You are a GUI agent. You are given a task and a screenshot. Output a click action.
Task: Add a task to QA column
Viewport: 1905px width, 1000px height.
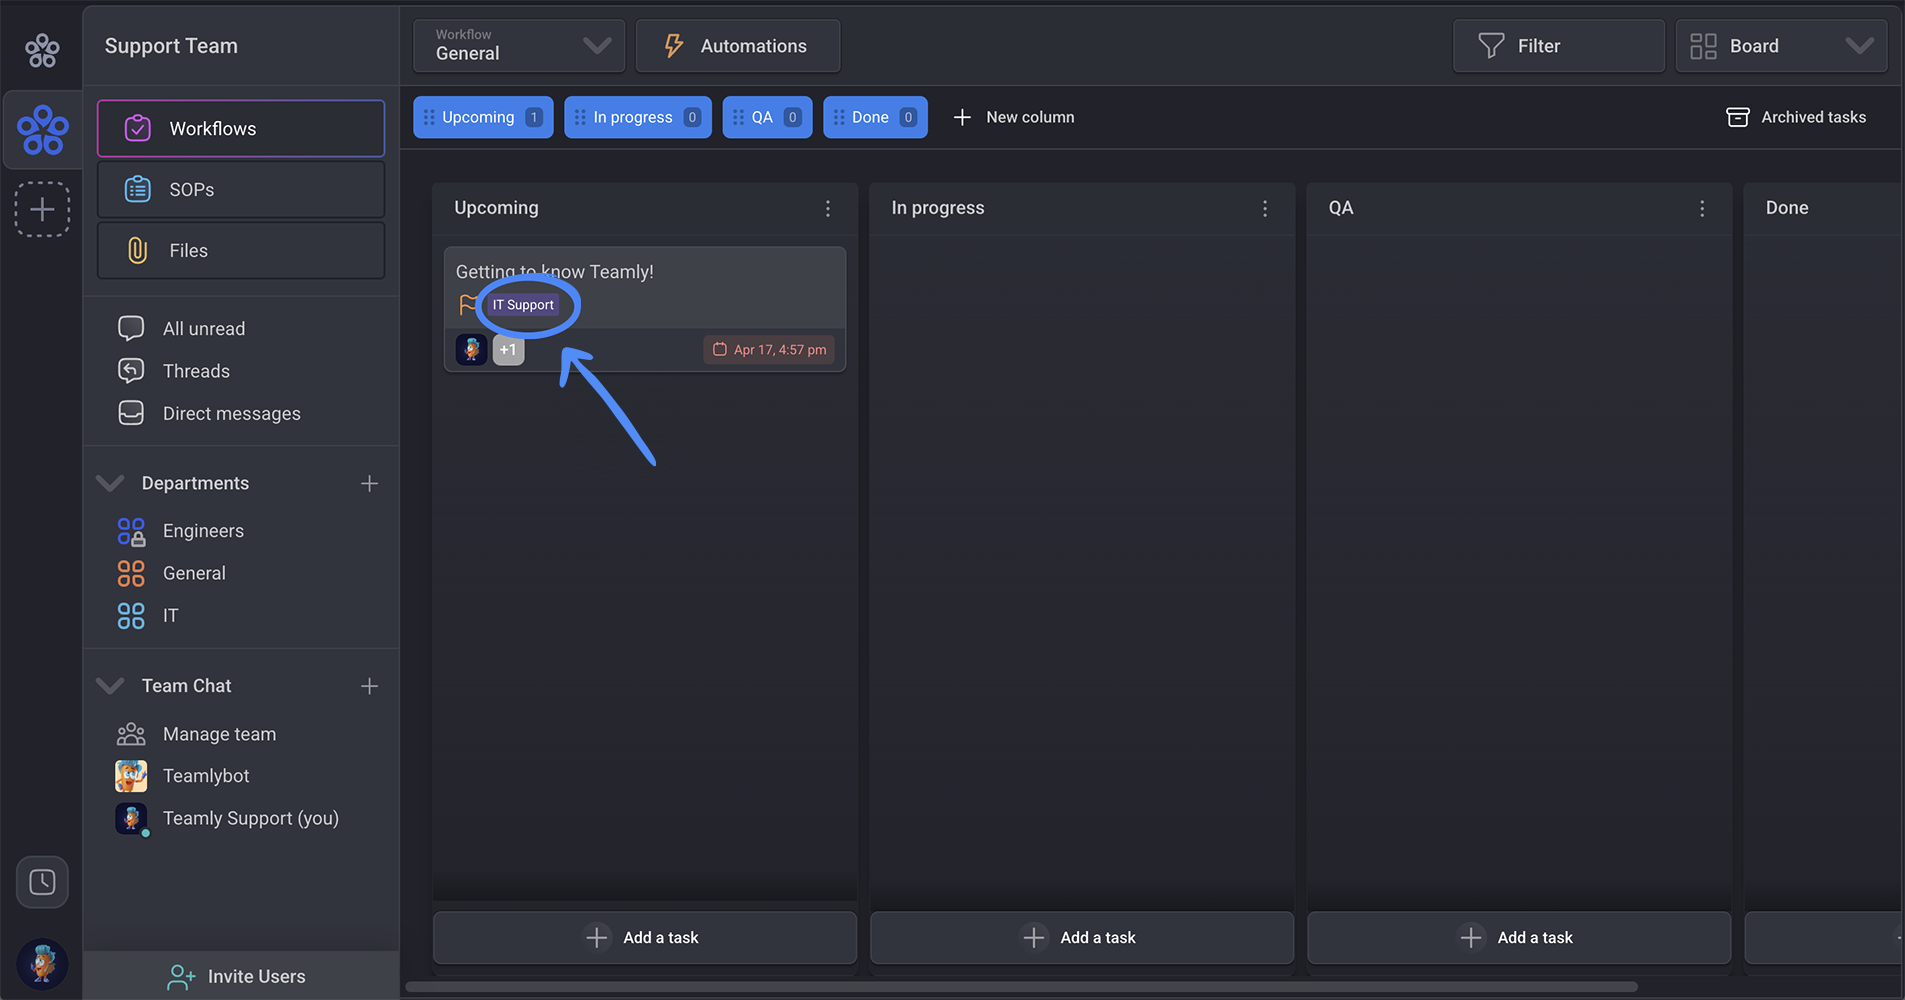click(1519, 937)
